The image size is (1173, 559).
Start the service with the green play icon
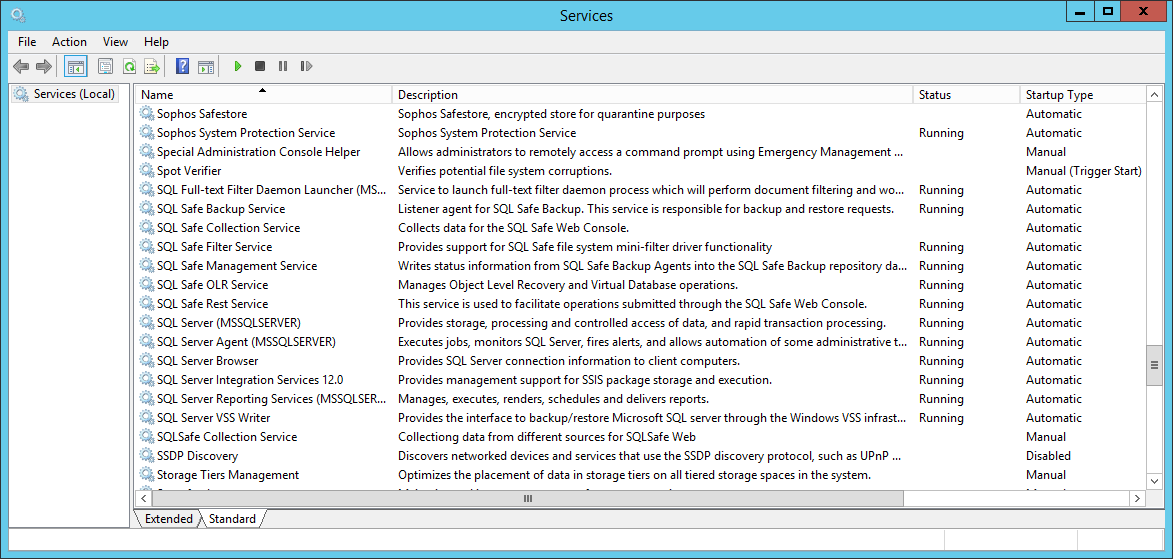[238, 67]
